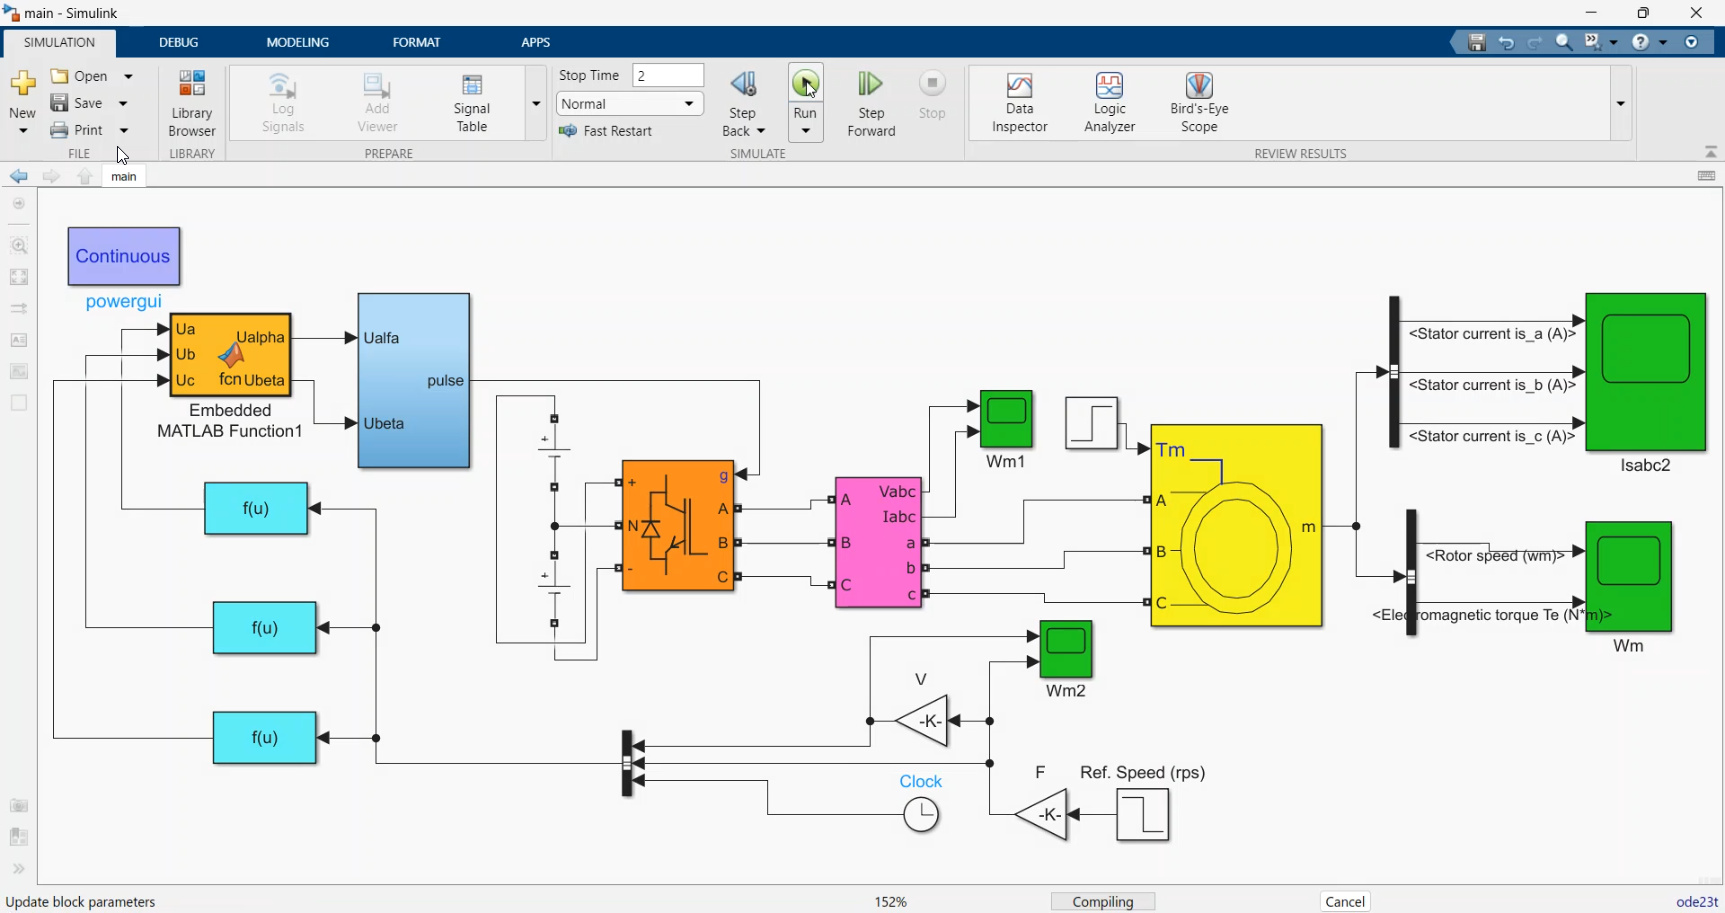Select the Ref. Speed step block
The width and height of the screenshot is (1725, 913).
pos(1143,815)
